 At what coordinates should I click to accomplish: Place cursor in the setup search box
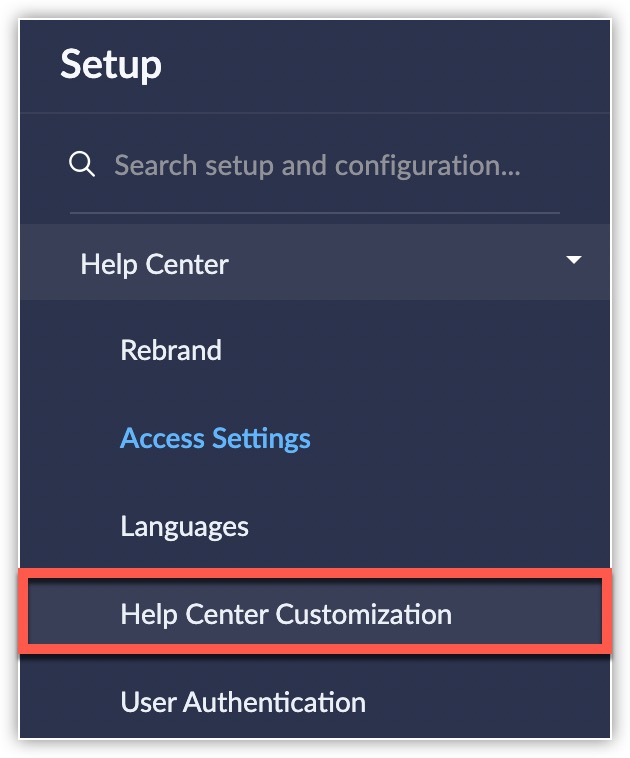tap(315, 165)
